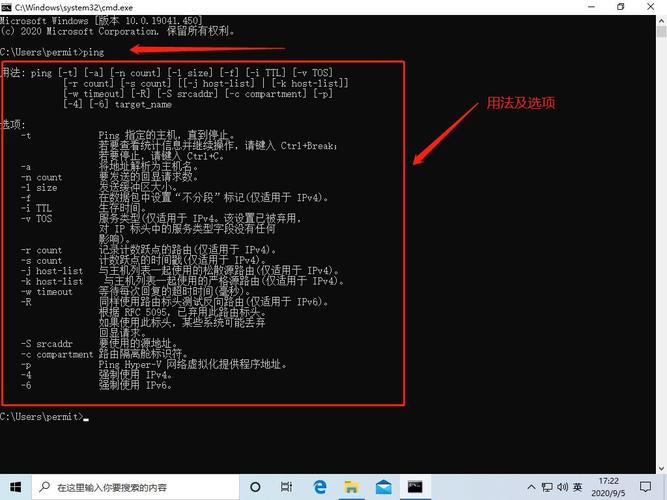Click the 'C:\Windows\system32\cmd.exe' window title
The width and height of the screenshot is (667, 500).
click(x=74, y=7)
